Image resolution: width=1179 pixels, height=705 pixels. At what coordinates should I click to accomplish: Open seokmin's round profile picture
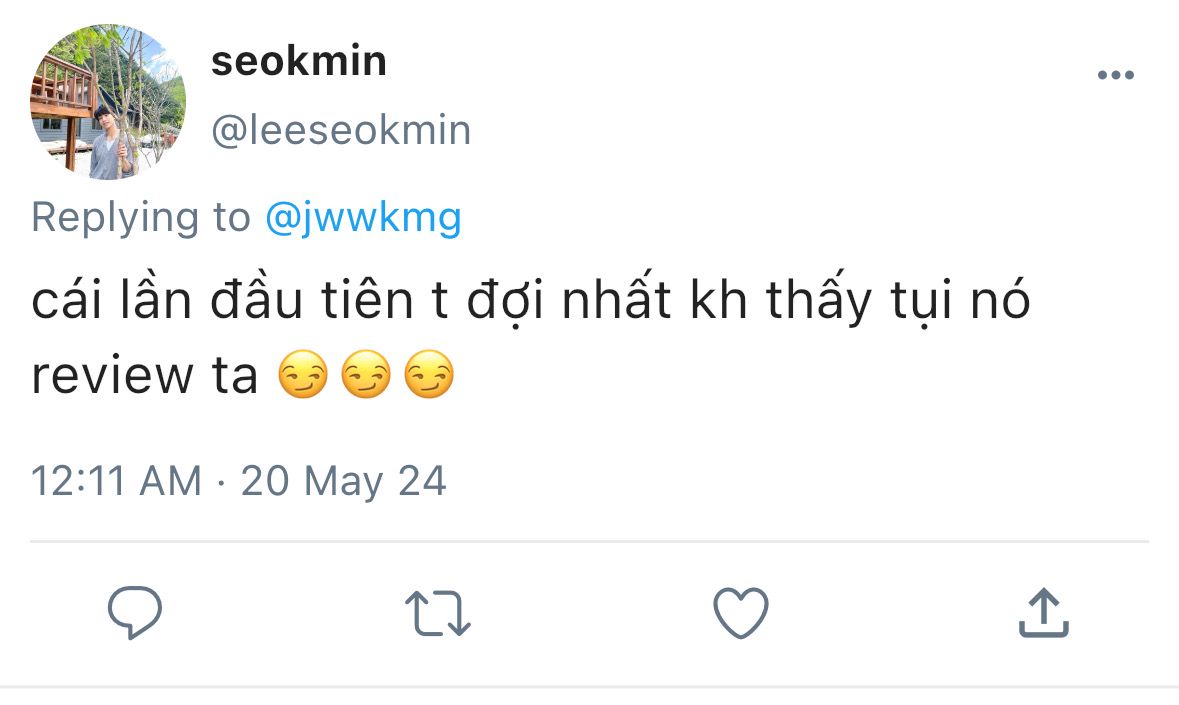tap(108, 101)
